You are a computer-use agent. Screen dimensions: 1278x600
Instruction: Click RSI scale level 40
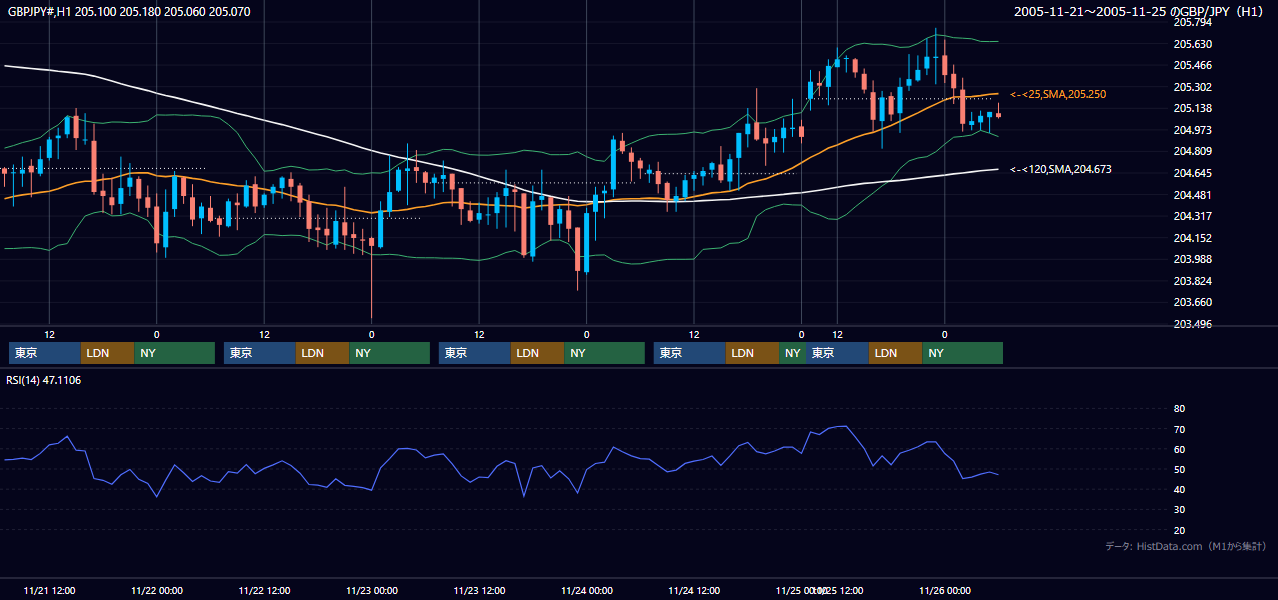[x=1179, y=489]
